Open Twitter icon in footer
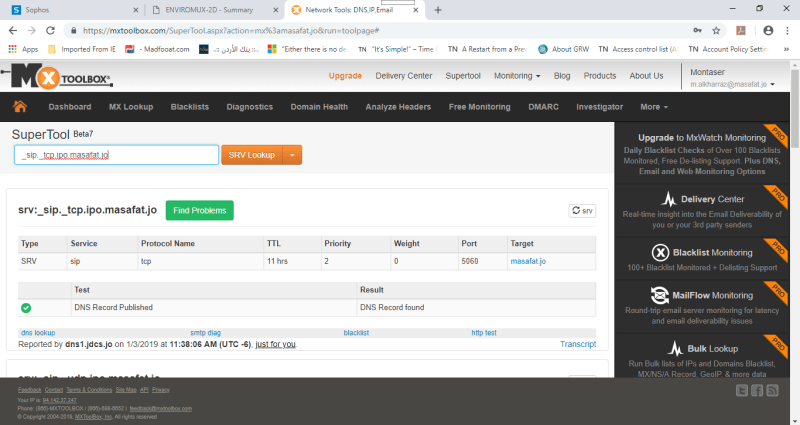This screenshot has height=425, width=800. 742,391
